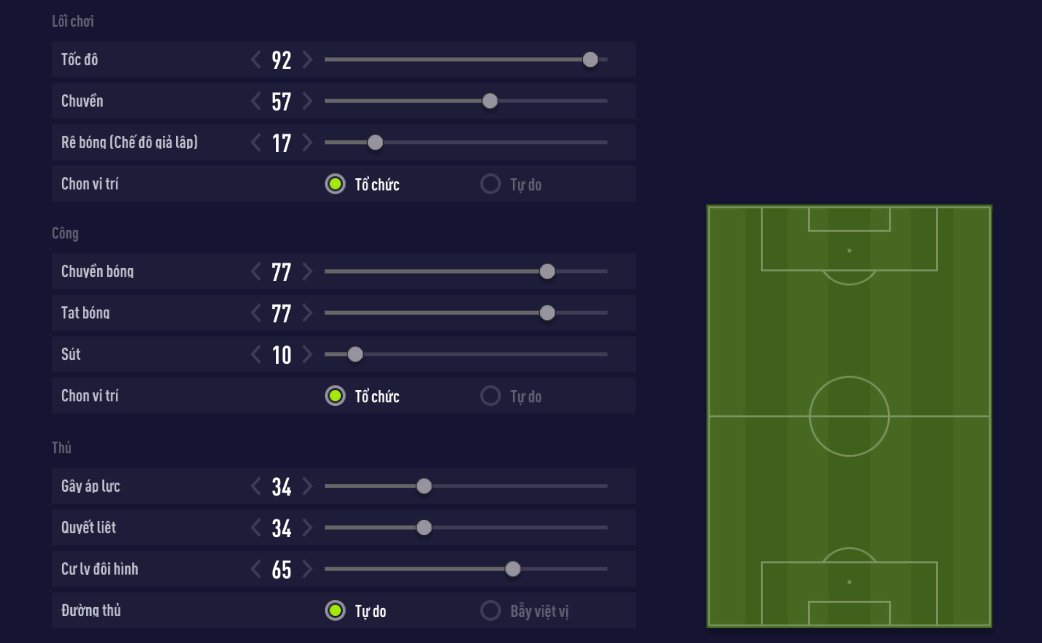This screenshot has width=1042, height=643.
Task: Select Tự do positioning under Công
Action: pyautogui.click(x=491, y=396)
